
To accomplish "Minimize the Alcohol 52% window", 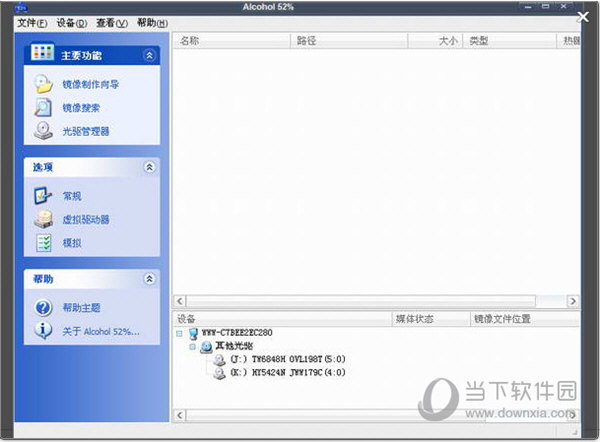I will [528, 7].
